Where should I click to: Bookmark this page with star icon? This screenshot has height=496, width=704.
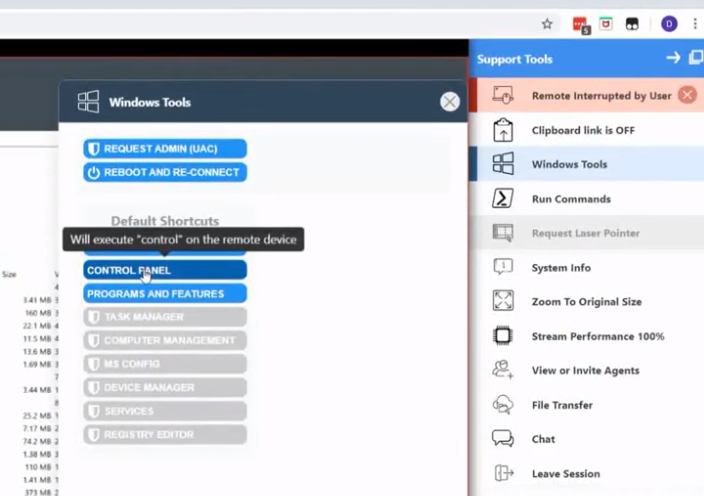(x=547, y=24)
